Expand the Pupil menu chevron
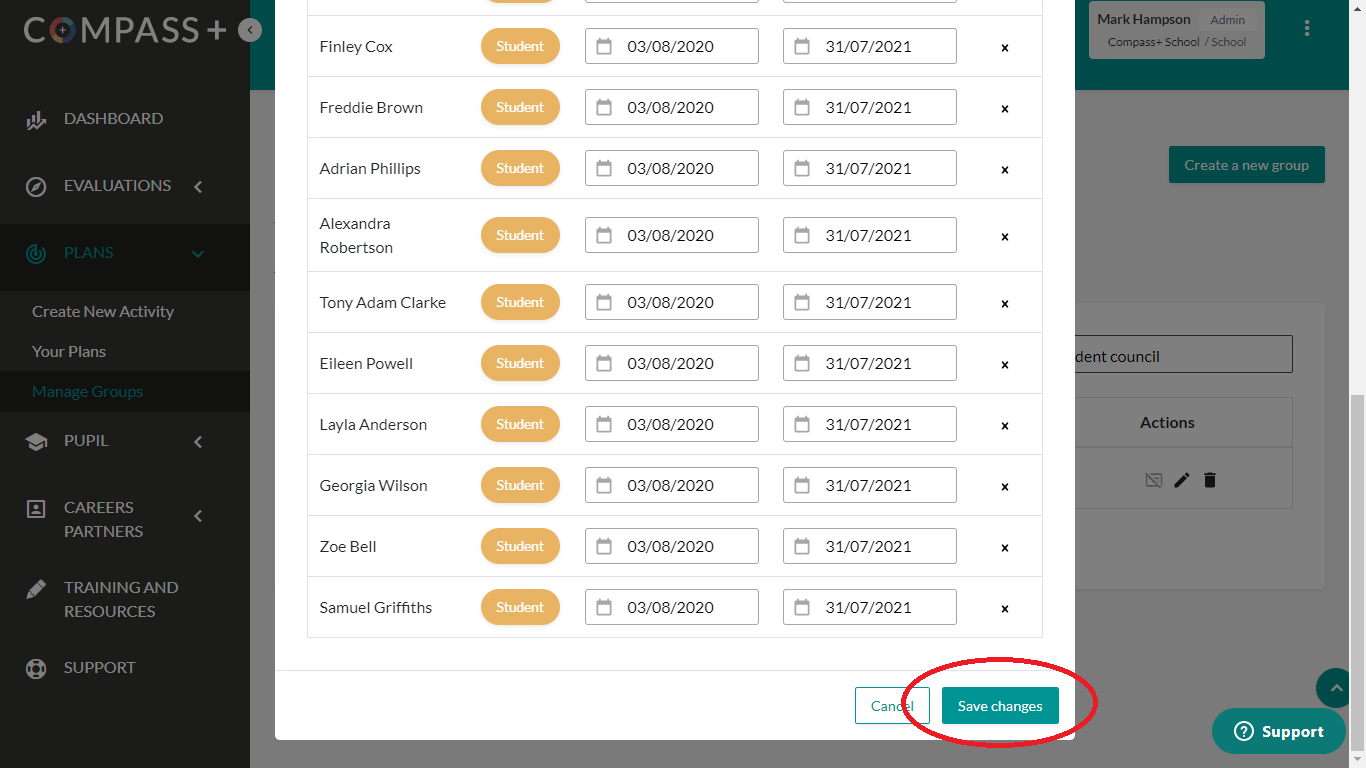Screen dimensions: 1366x768 tap(198, 441)
